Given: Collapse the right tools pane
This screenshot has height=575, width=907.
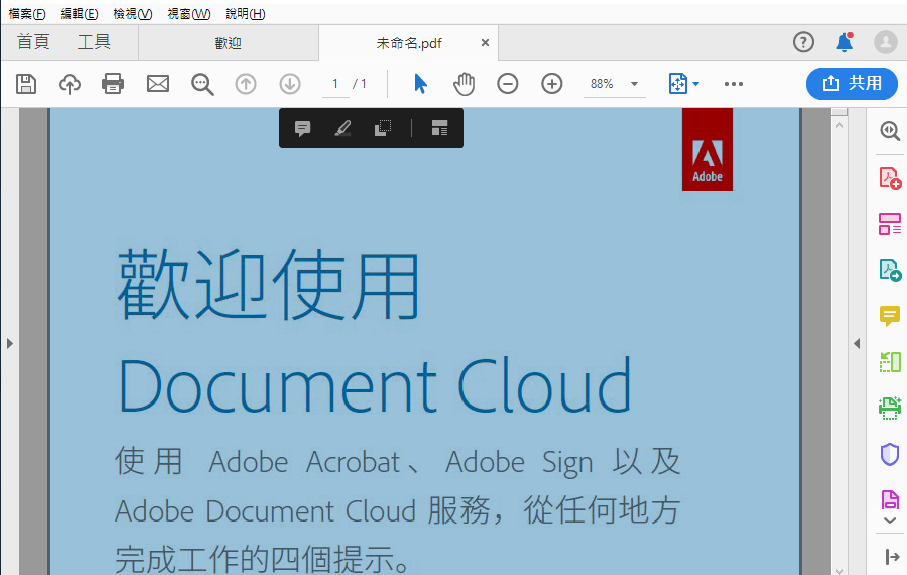Looking at the screenshot, I should pos(856,343).
